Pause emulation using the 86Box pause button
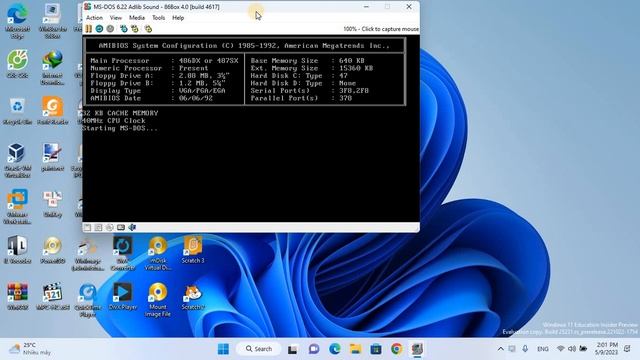Image resolution: width=640 pixels, height=360 pixels. pos(89,29)
